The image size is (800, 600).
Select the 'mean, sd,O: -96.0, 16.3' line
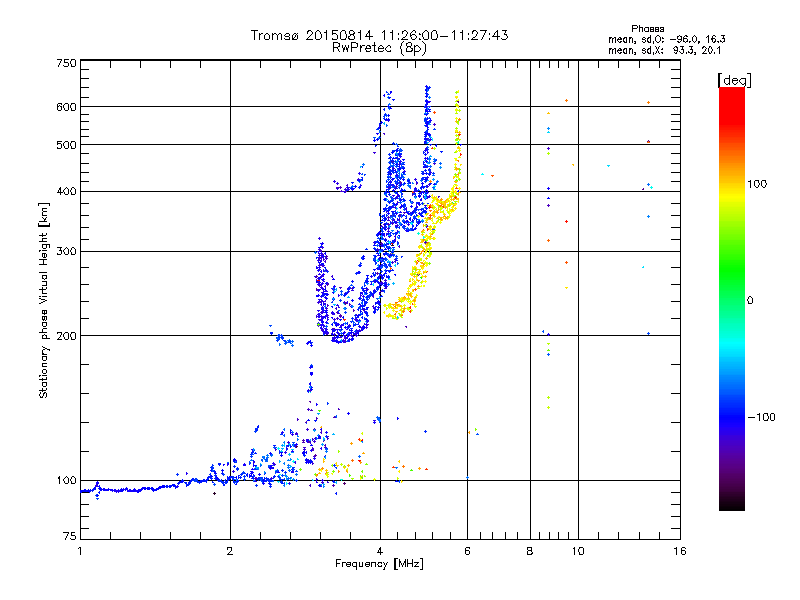click(x=666, y=39)
